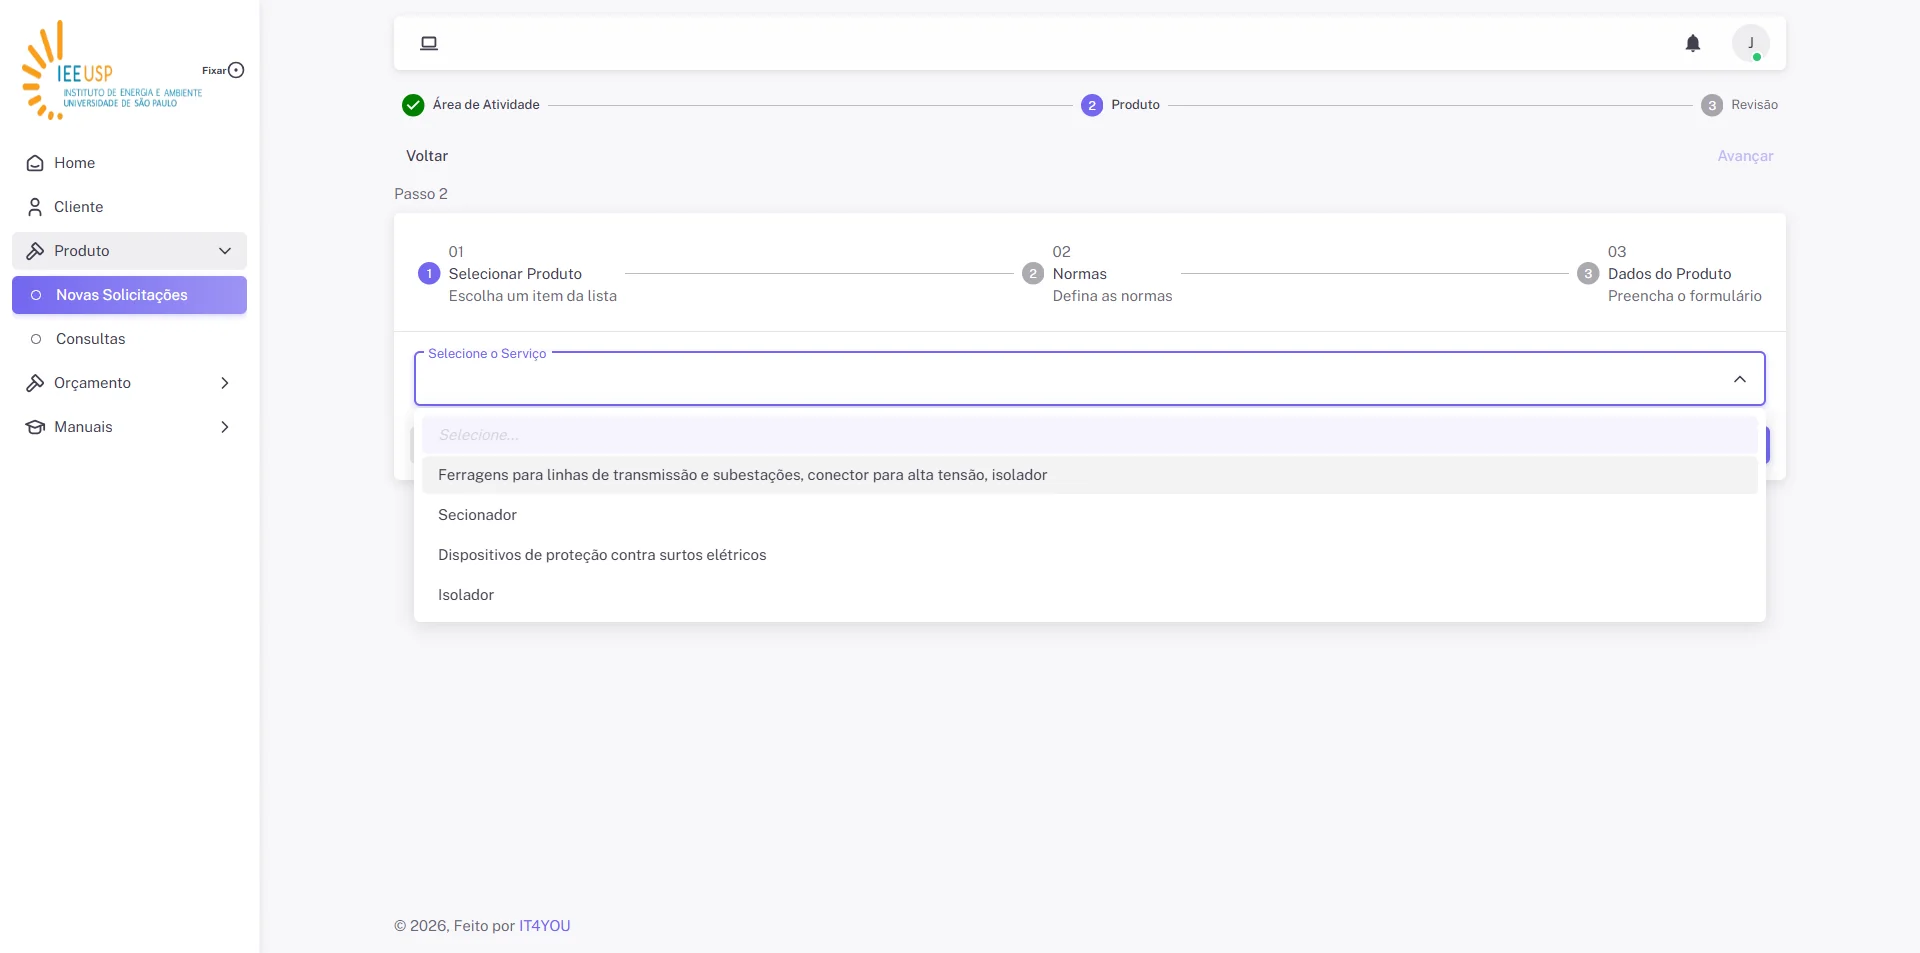1920x953 pixels.
Task: Select the Normas sub-step
Action: point(1097,274)
